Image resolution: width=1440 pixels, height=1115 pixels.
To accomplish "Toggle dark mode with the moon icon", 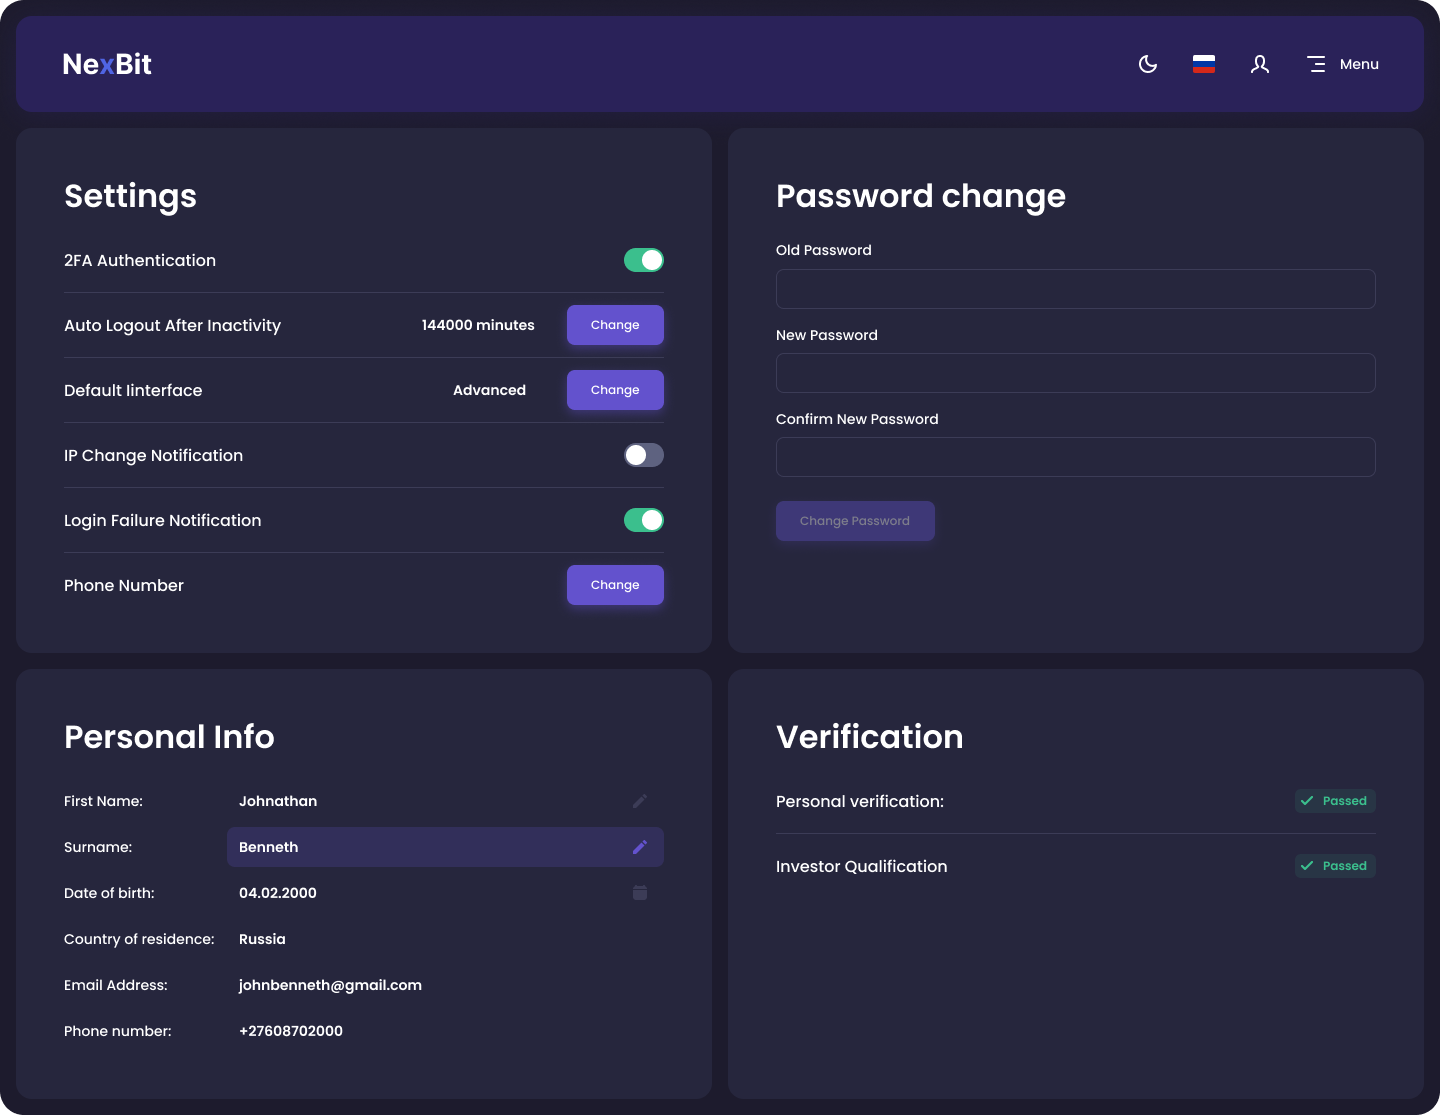I will 1147,63.
